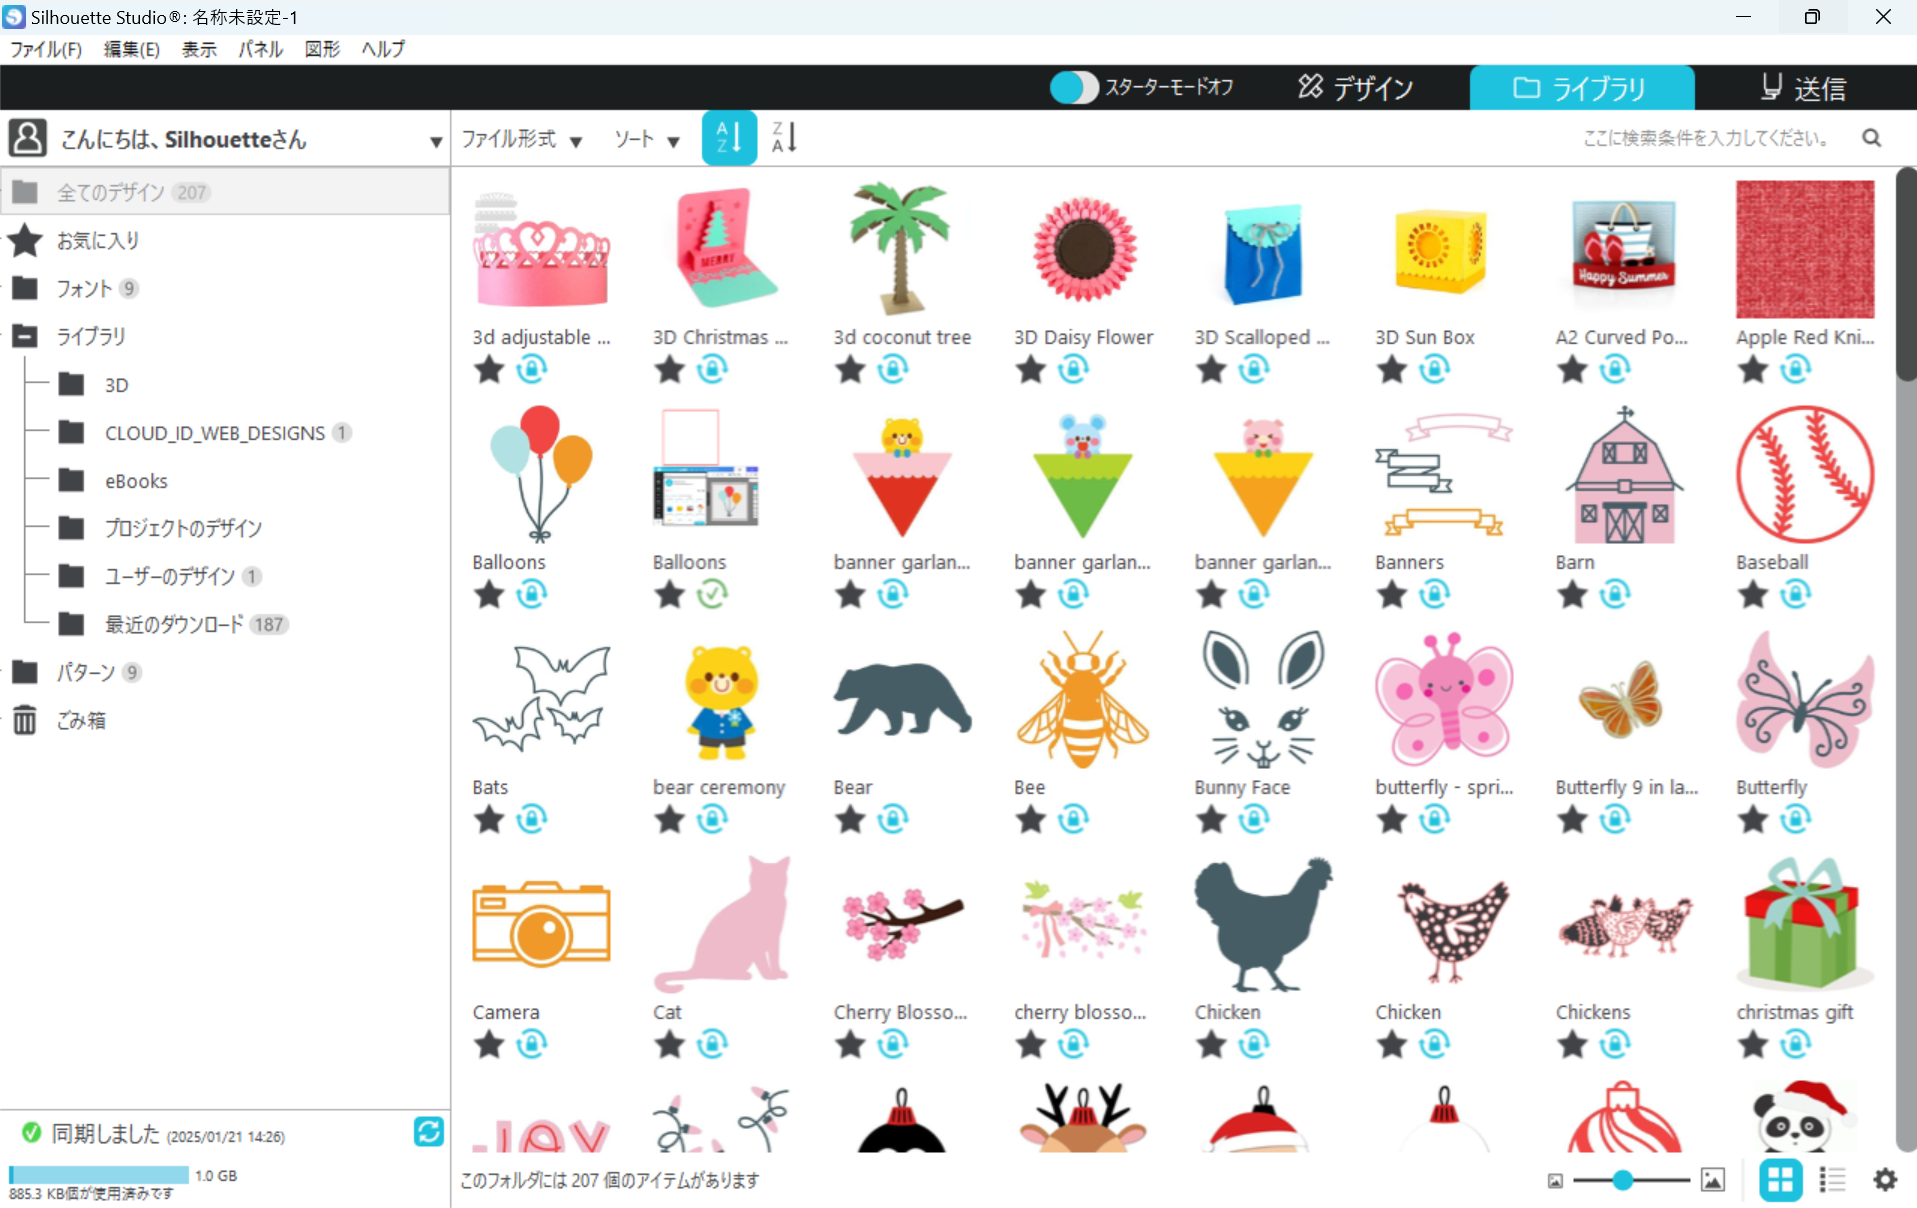Open library settings gear
Image resolution: width=1917 pixels, height=1208 pixels.
pyautogui.click(x=1885, y=1180)
